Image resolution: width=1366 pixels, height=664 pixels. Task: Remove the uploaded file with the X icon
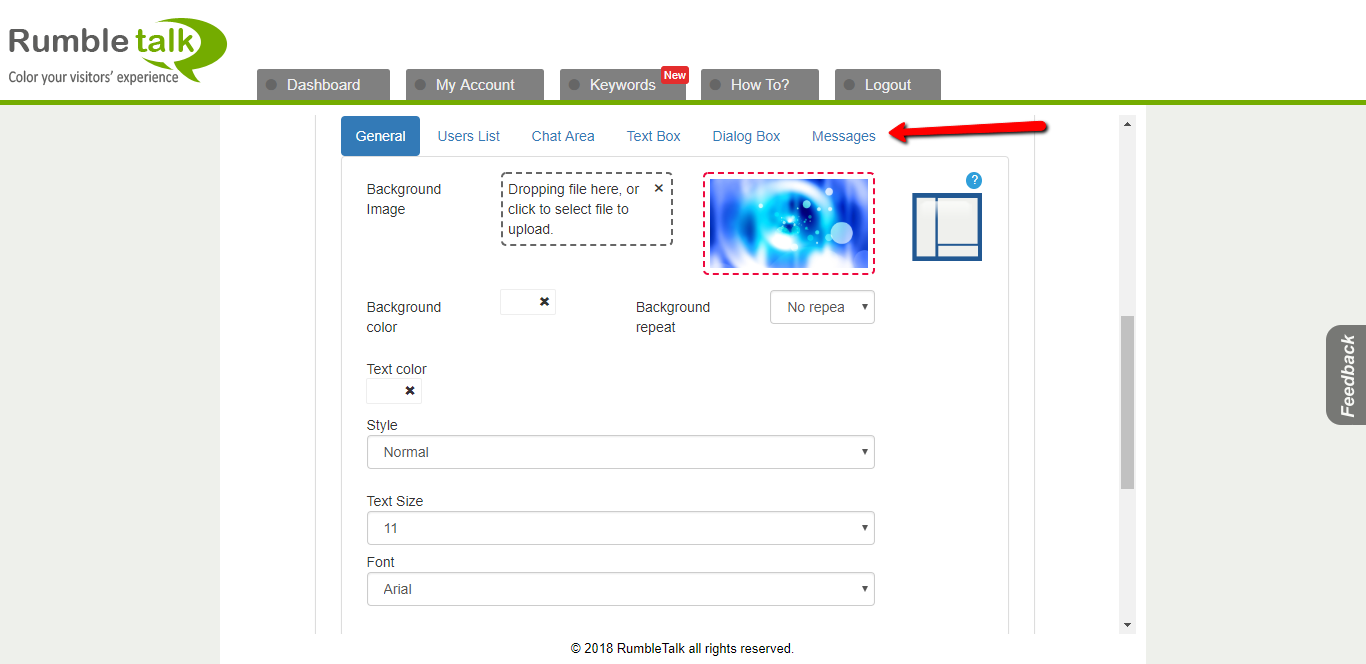tap(658, 188)
